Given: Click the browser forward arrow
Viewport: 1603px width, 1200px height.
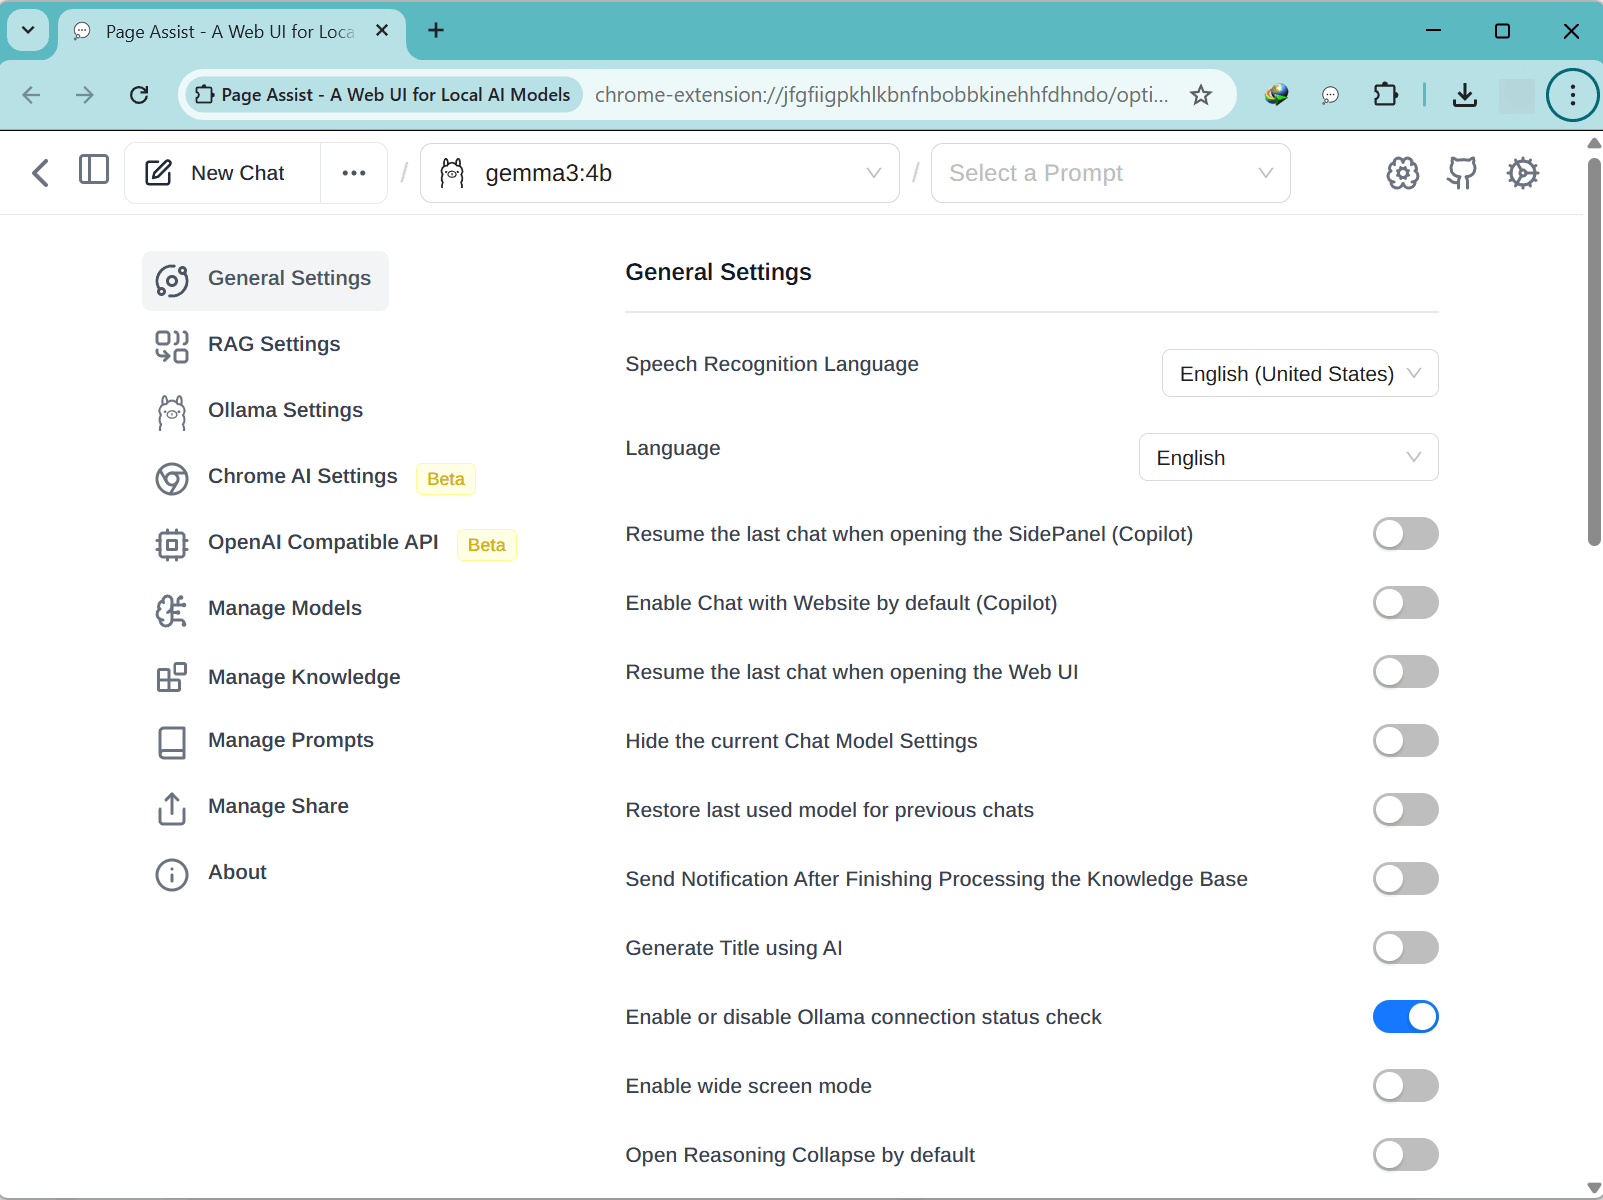Looking at the screenshot, I should pyautogui.click(x=85, y=95).
